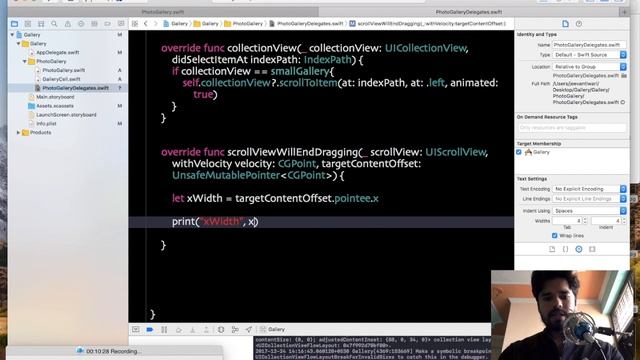Open the Issue navigator warning icon
The width and height of the screenshot is (640, 360).
[68, 24]
